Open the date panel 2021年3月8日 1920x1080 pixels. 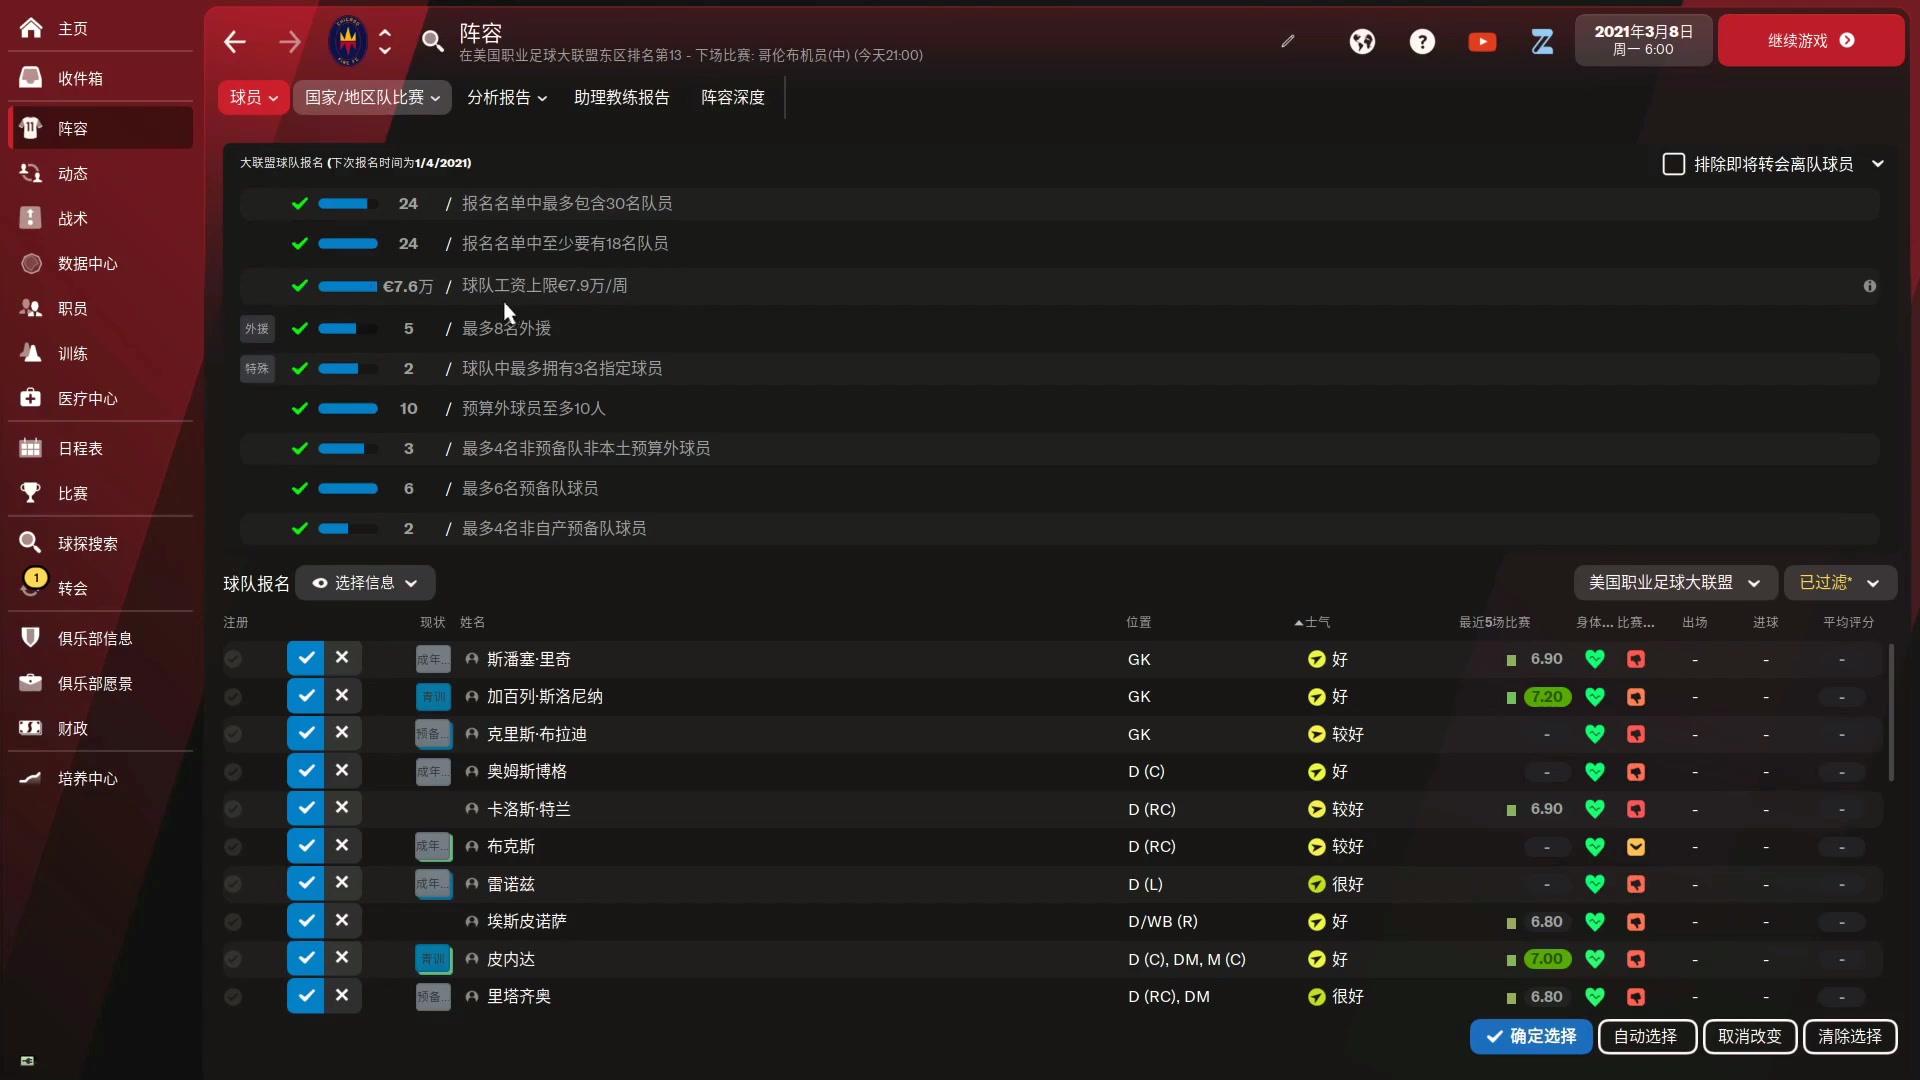click(x=1644, y=41)
